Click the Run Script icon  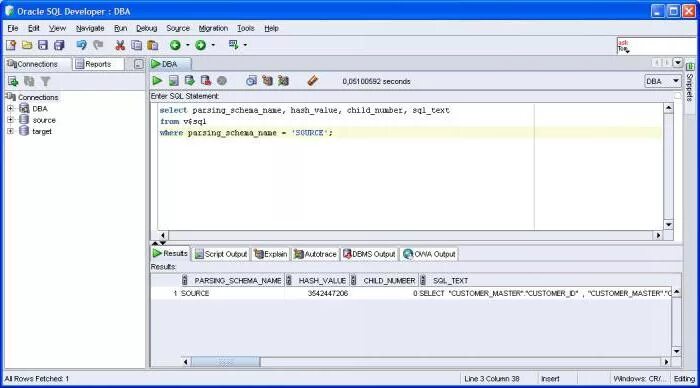click(174, 81)
